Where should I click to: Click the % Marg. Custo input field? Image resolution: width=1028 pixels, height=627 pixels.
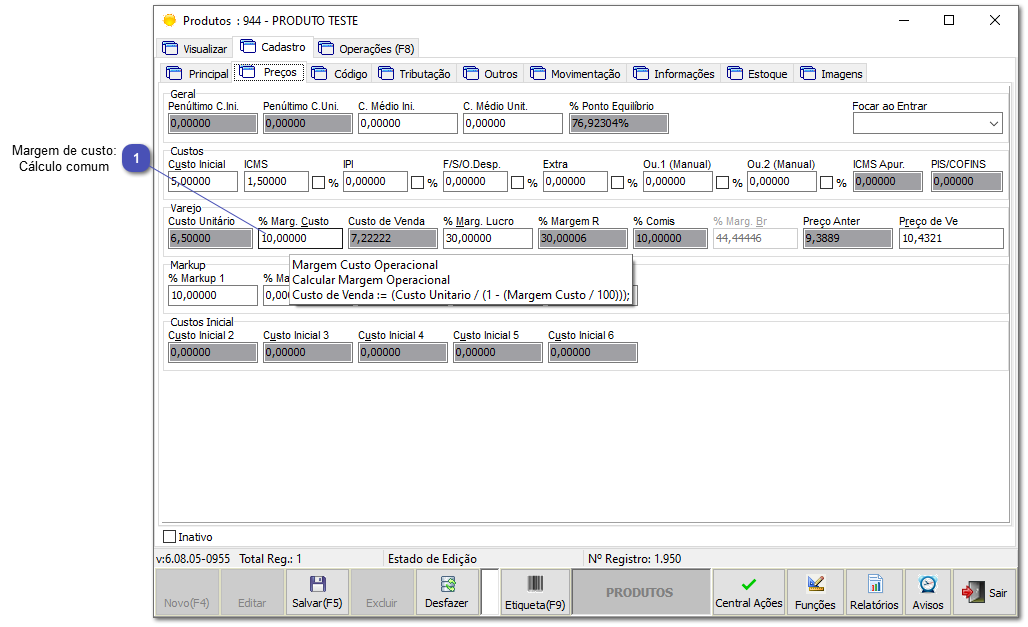[300, 239]
